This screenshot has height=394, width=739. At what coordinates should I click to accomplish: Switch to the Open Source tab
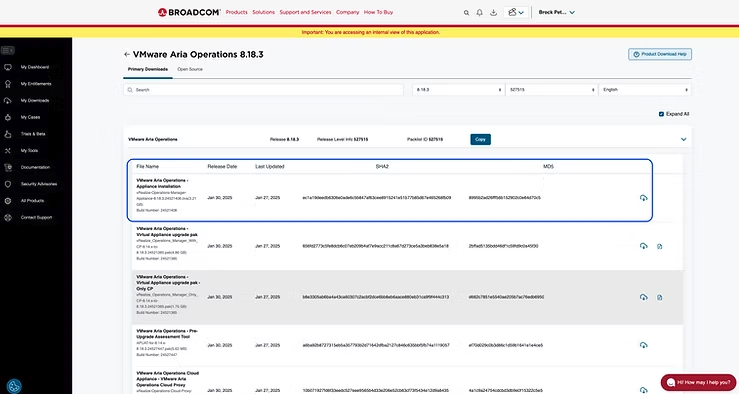[190, 69]
